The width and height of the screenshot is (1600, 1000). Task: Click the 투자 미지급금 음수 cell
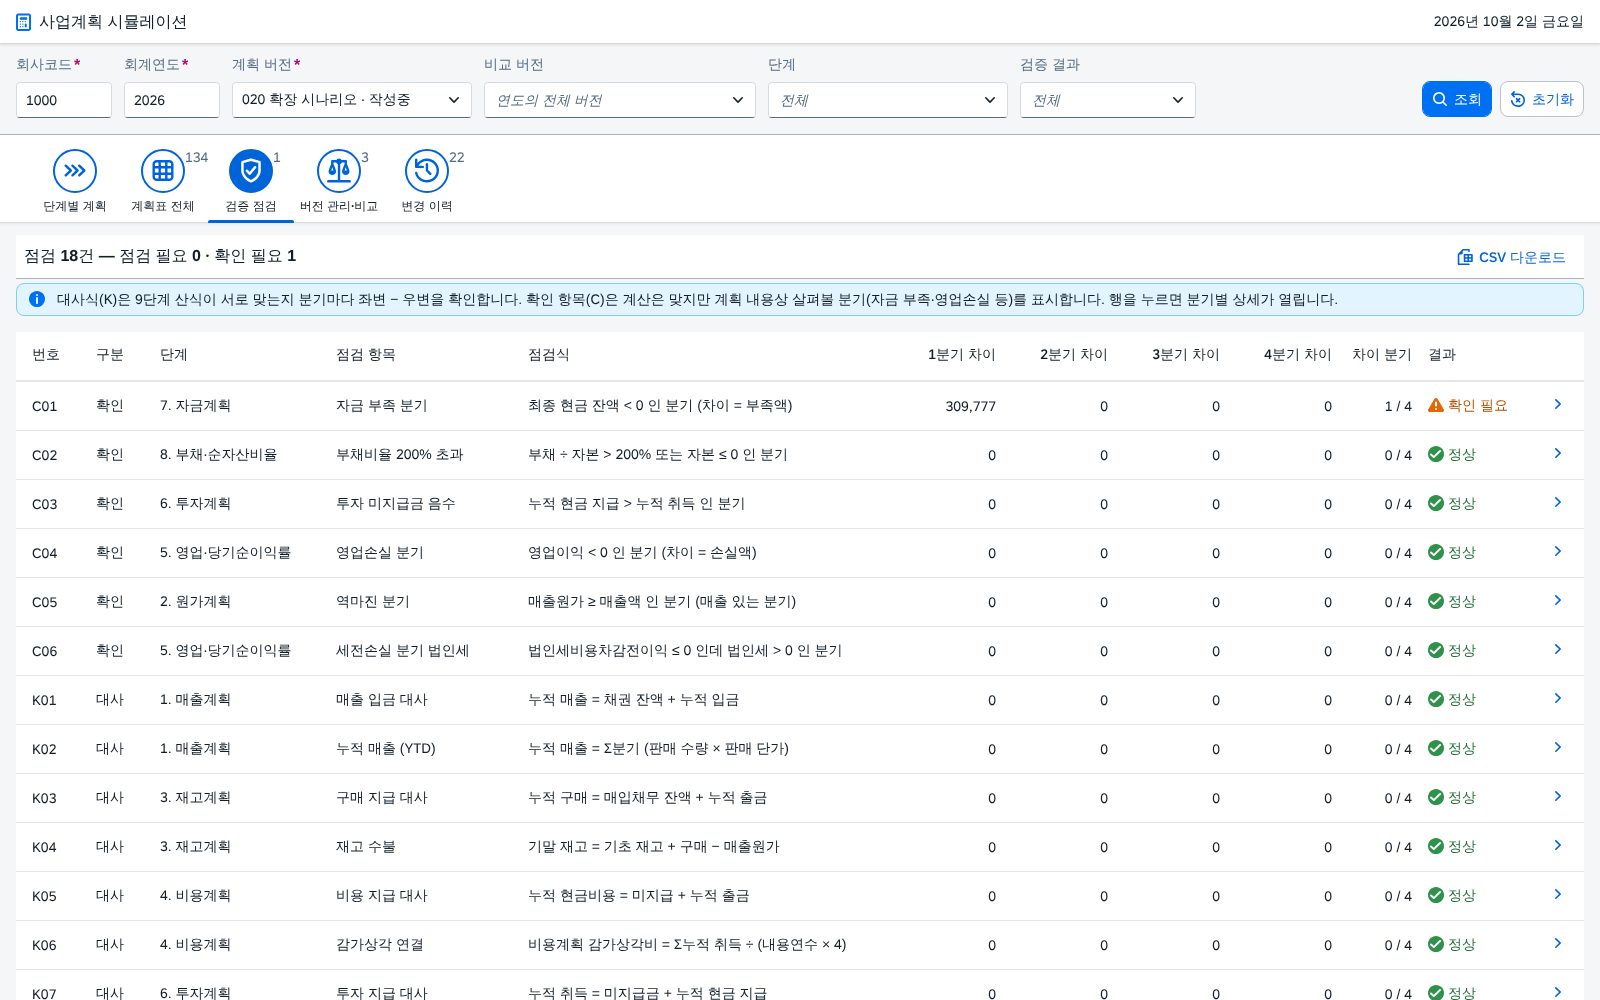coord(396,503)
